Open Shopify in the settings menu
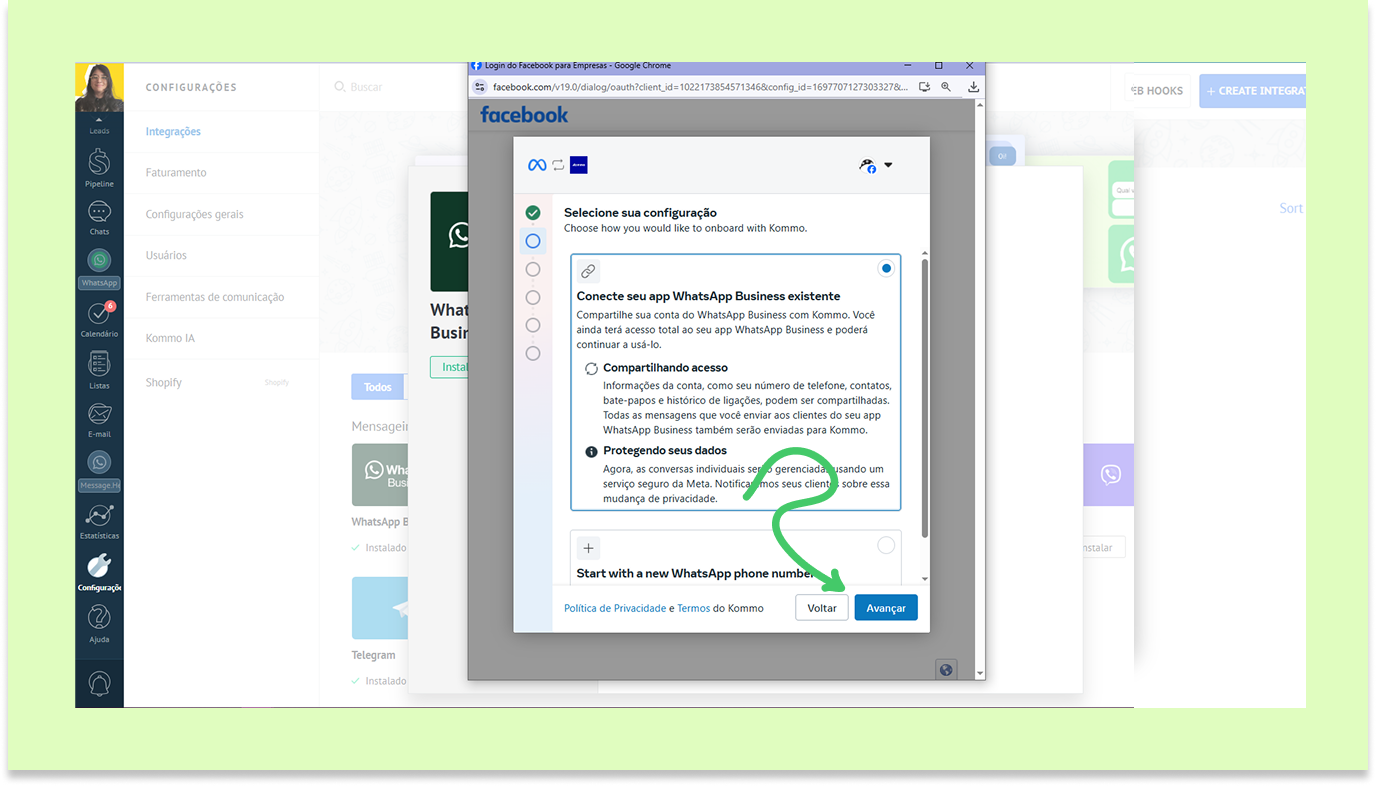 tap(164, 382)
